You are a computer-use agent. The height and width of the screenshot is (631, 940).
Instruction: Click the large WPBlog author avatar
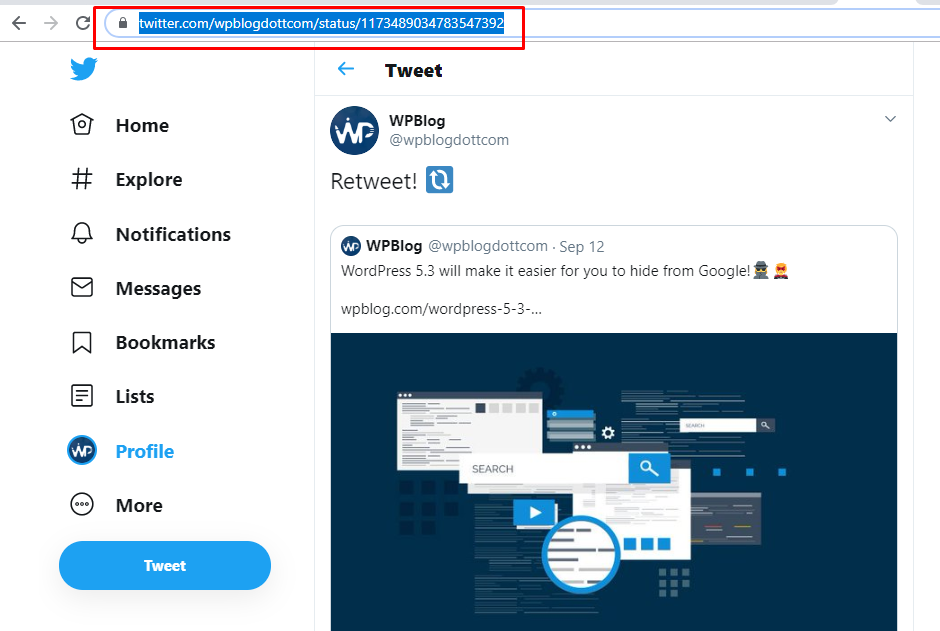[x=354, y=131]
